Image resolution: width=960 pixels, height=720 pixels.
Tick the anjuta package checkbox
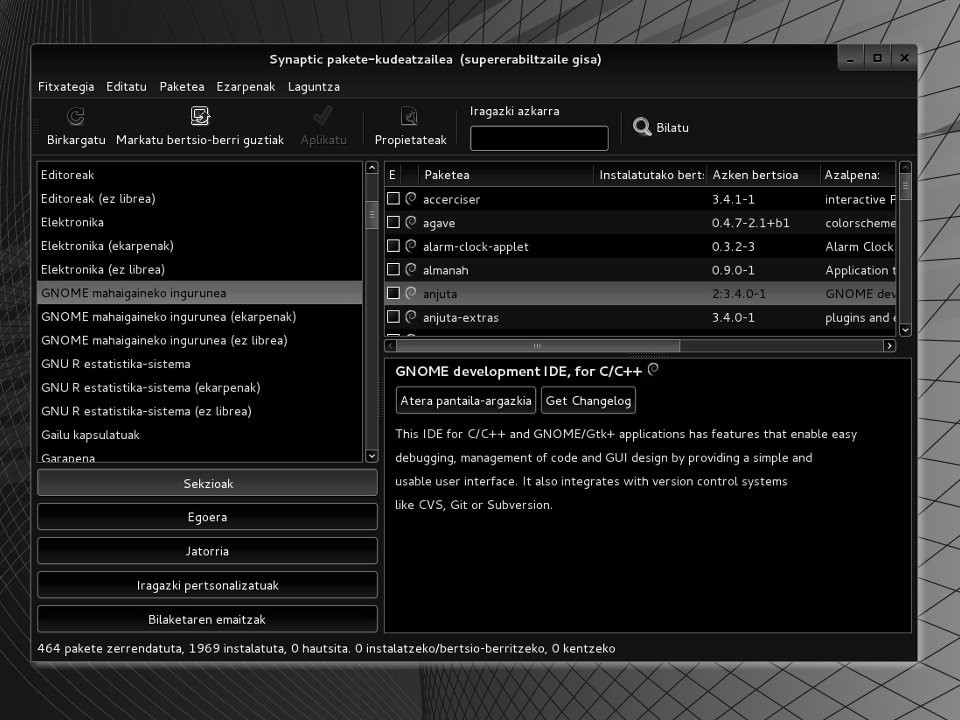click(x=394, y=293)
